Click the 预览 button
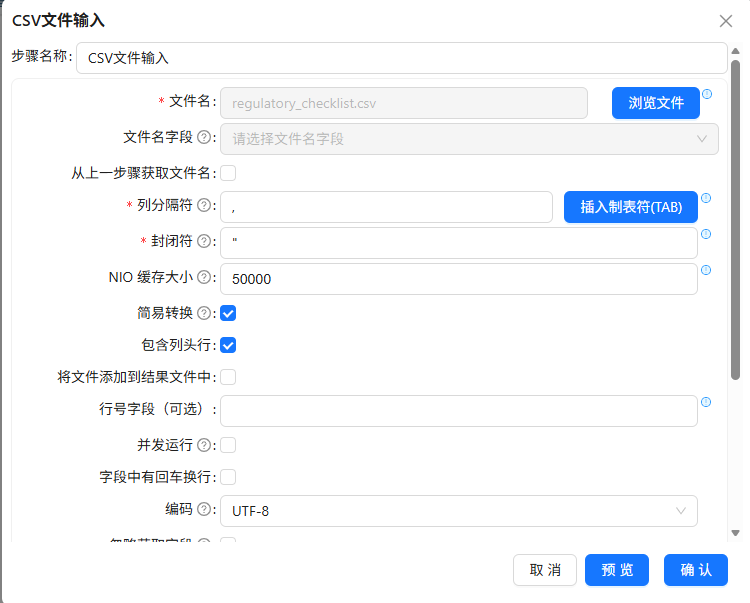The height and width of the screenshot is (603, 750). [x=617, y=570]
